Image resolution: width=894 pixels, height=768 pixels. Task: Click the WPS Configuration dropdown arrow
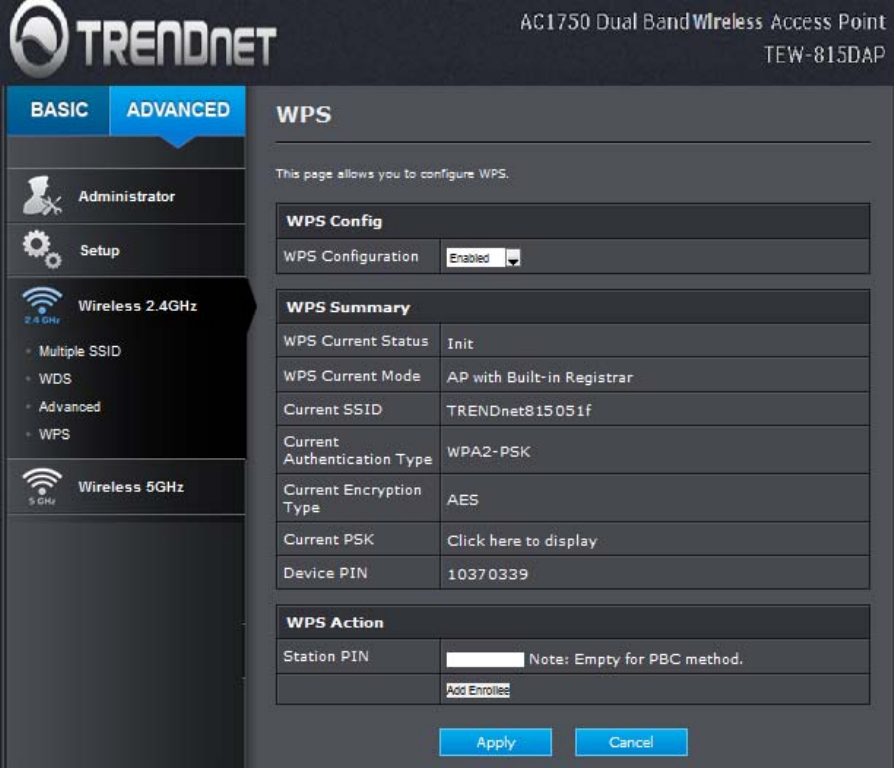click(x=513, y=258)
